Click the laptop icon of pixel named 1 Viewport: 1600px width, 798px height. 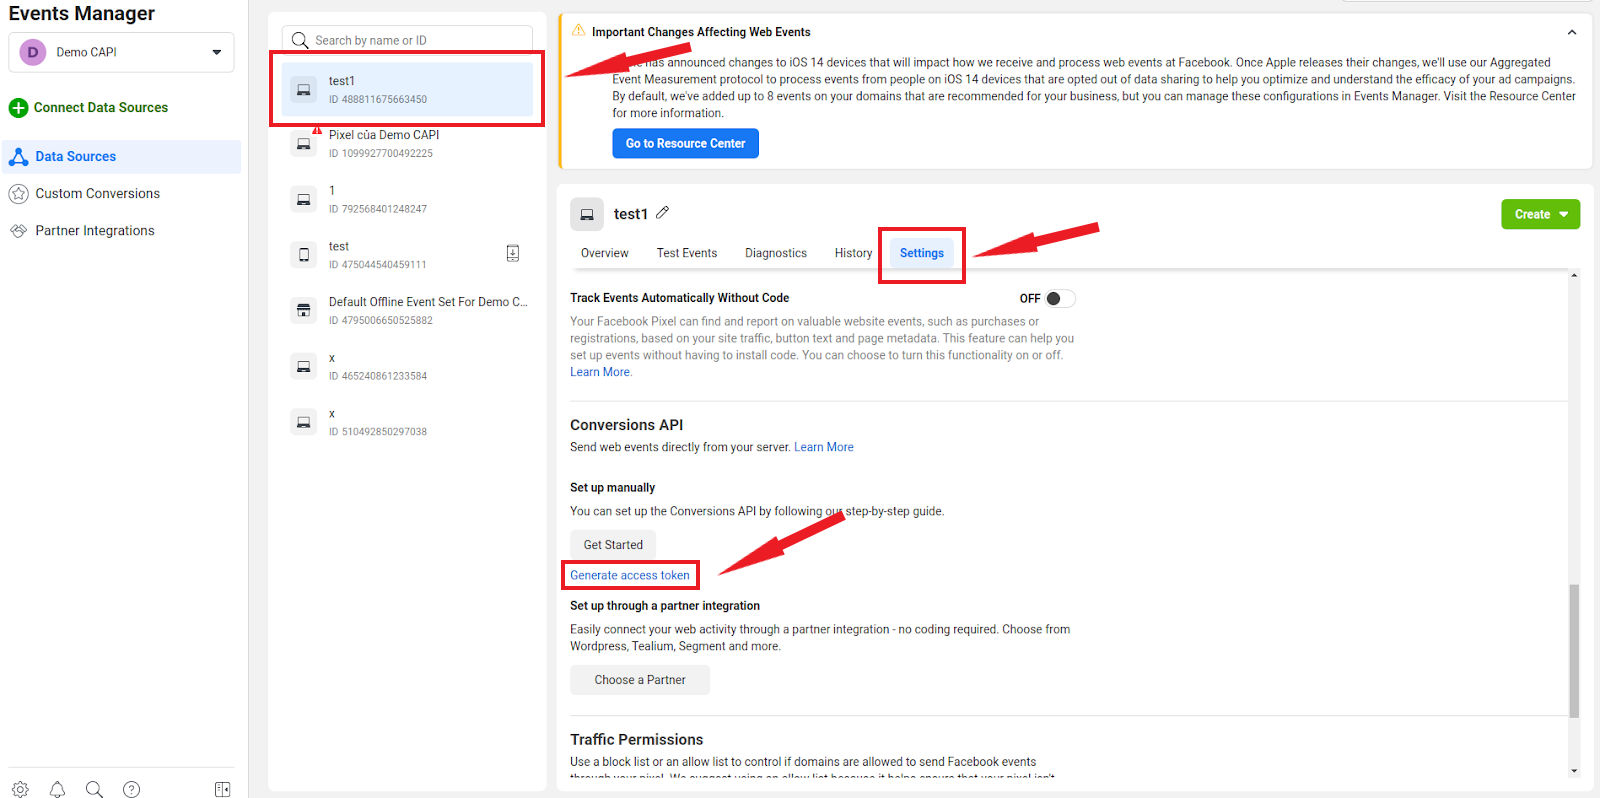click(x=304, y=199)
